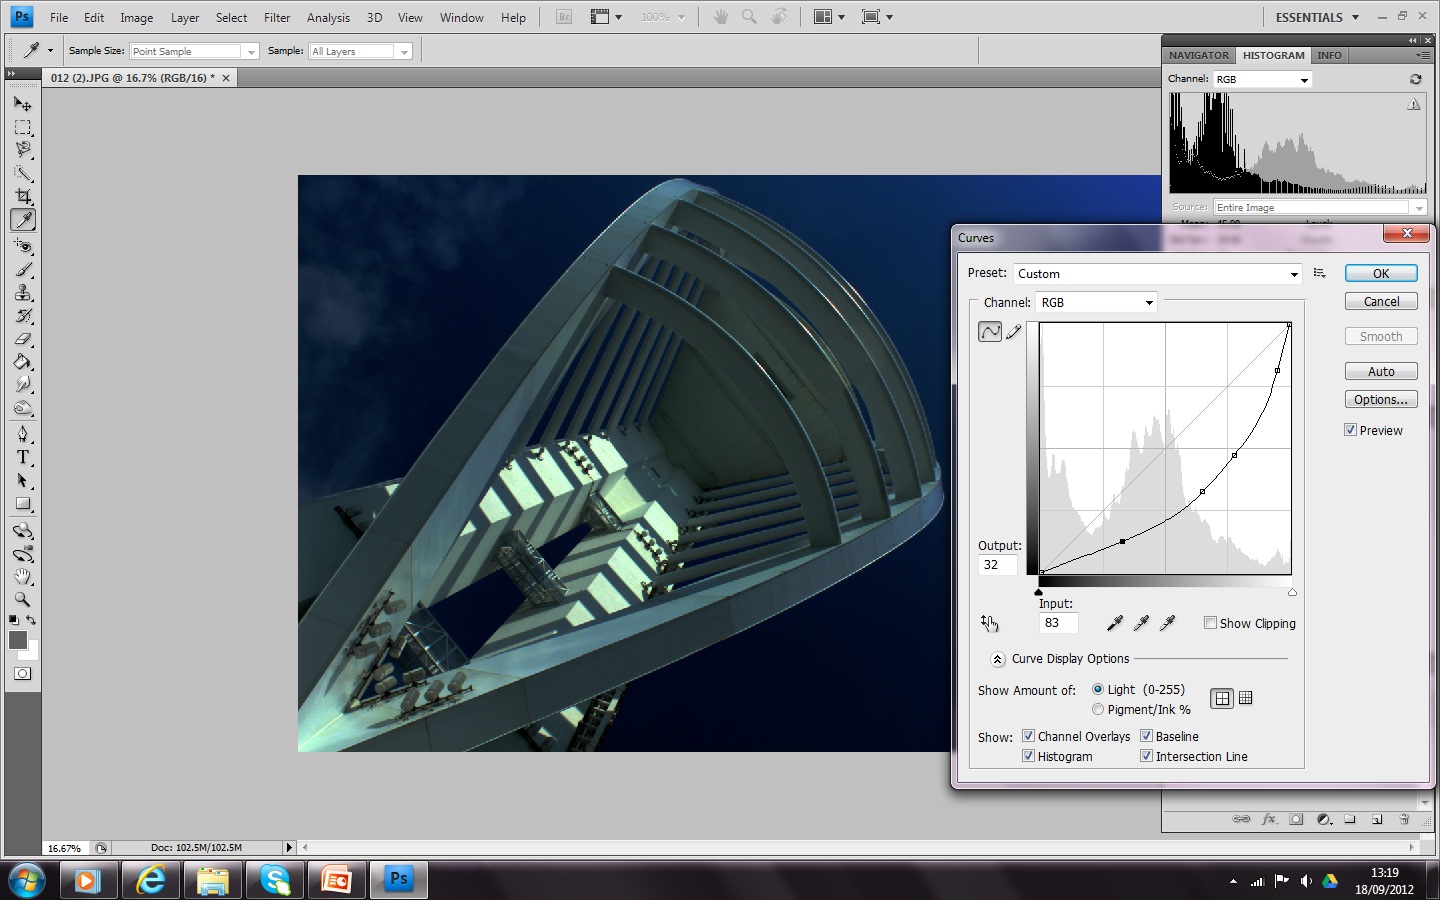The height and width of the screenshot is (900, 1440).
Task: Select the Move tool
Action: pos(23,103)
